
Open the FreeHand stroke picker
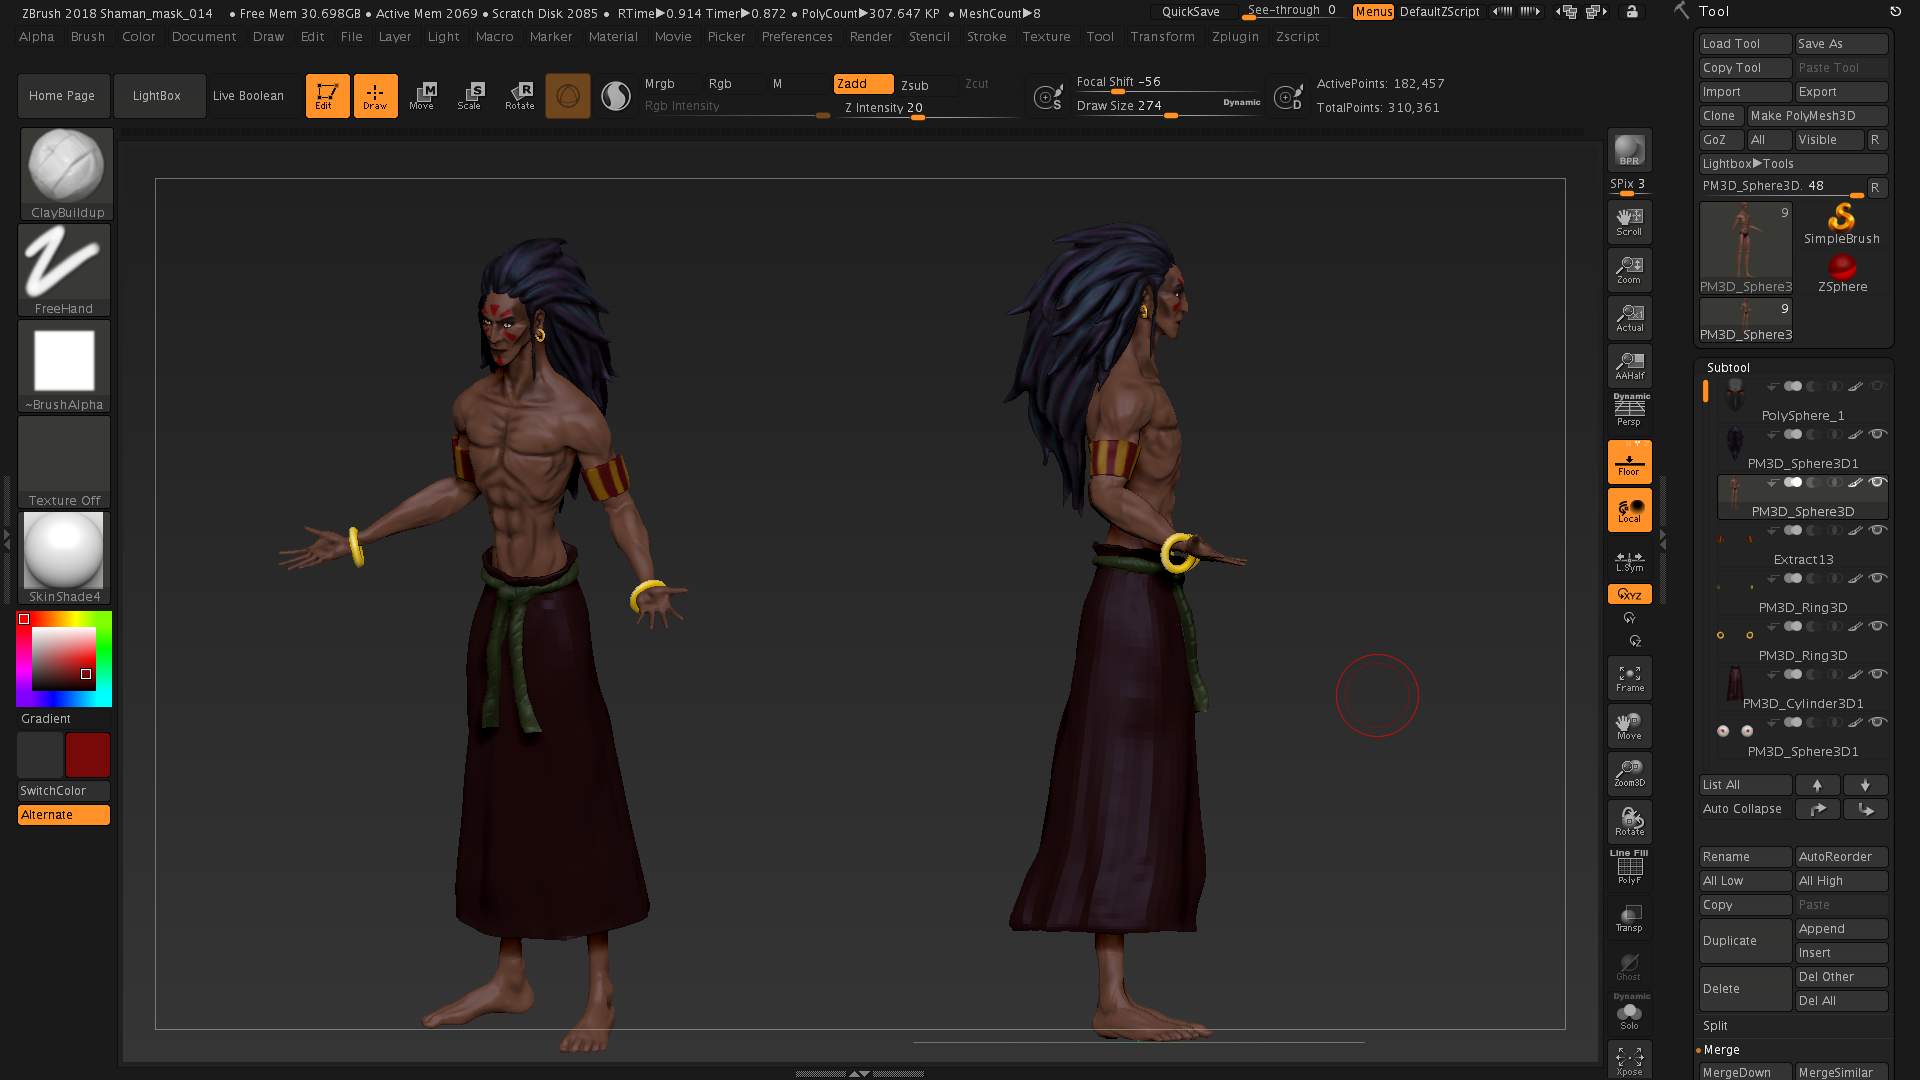64,270
